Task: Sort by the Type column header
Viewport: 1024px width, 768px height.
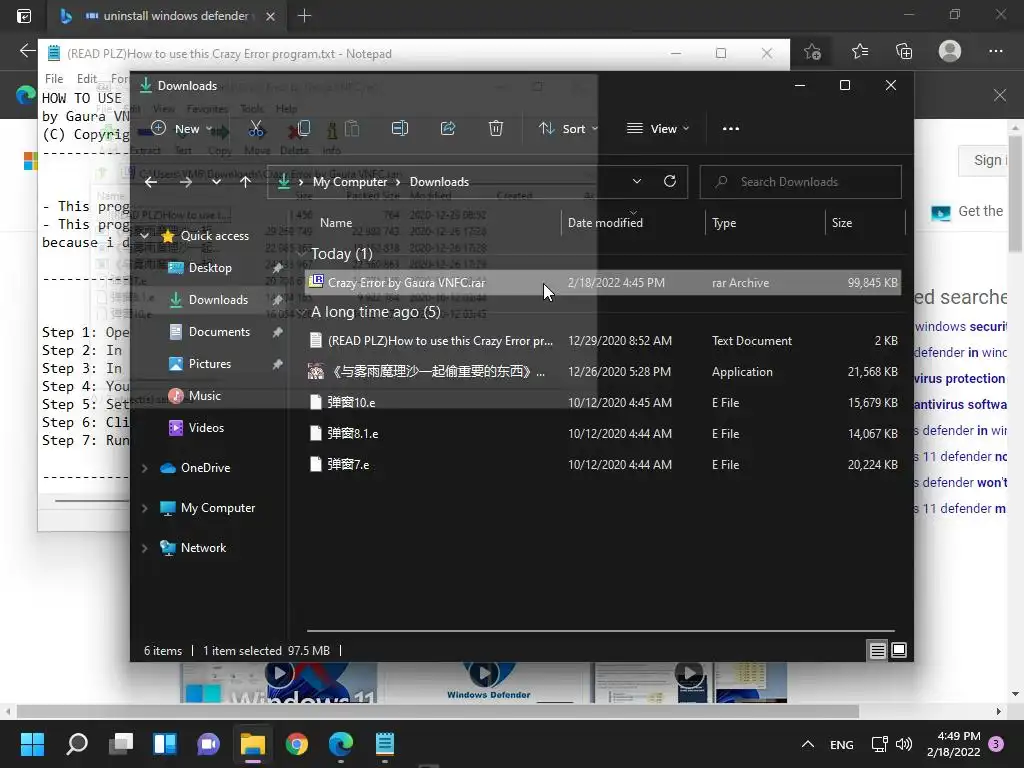Action: coord(724,223)
